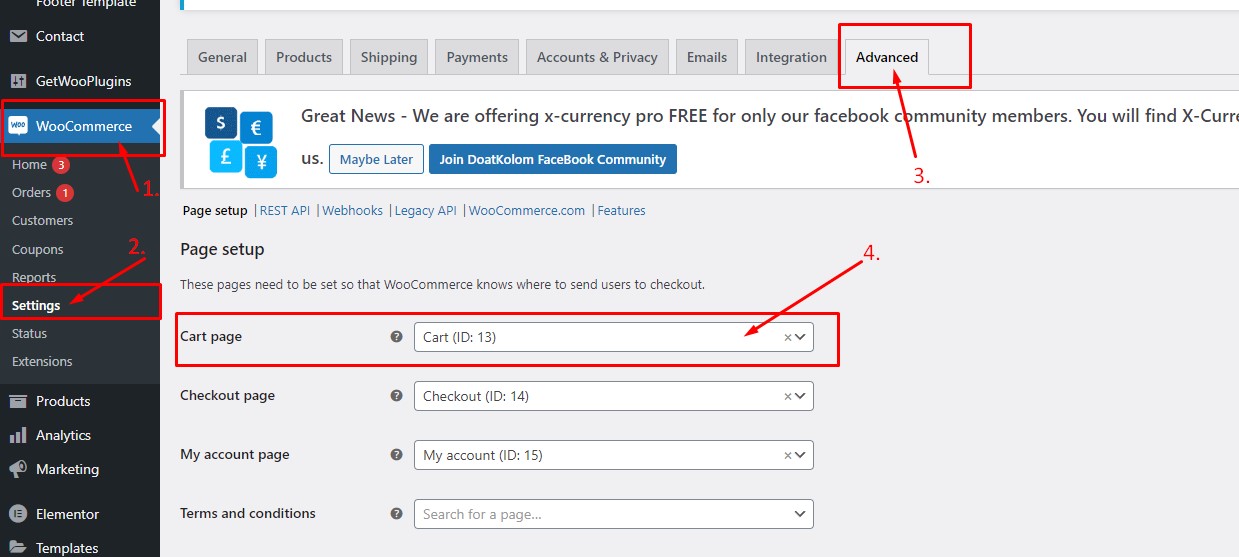Open the Features subsection link

tap(621, 211)
